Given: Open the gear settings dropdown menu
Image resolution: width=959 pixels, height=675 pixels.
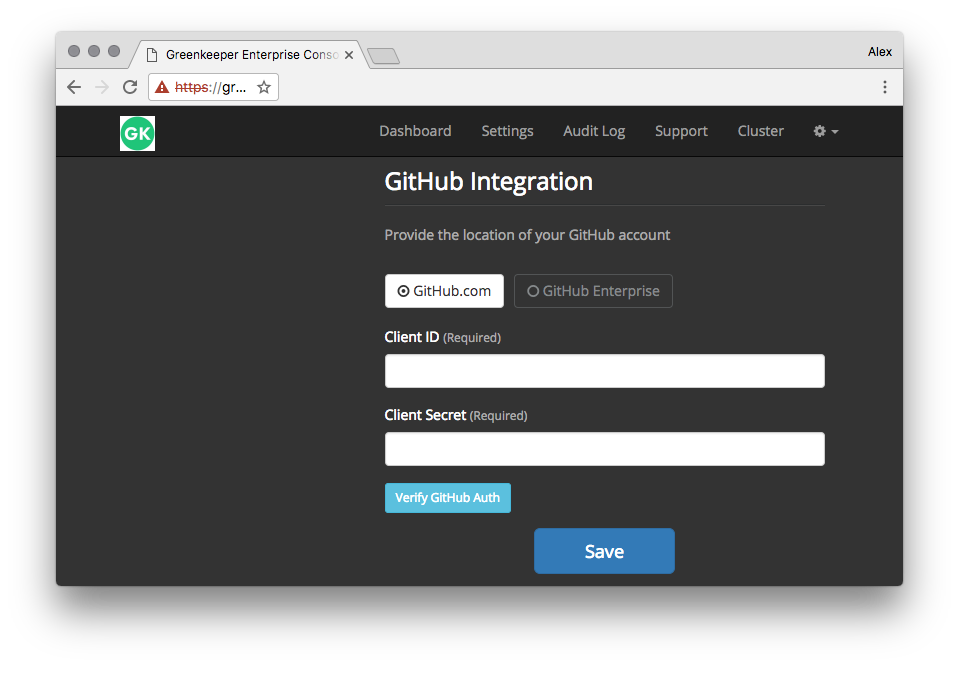Looking at the screenshot, I should click(826, 131).
